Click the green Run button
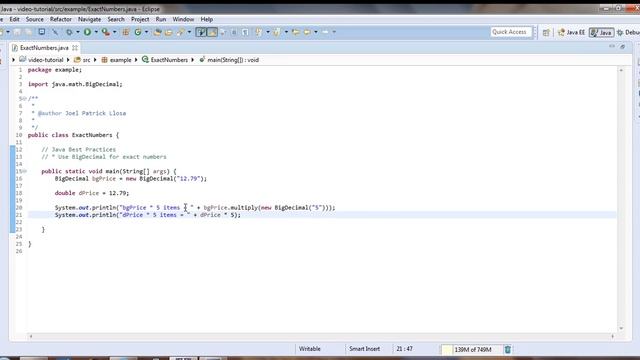Screen dimensions: 640x360 click(x=87, y=32)
